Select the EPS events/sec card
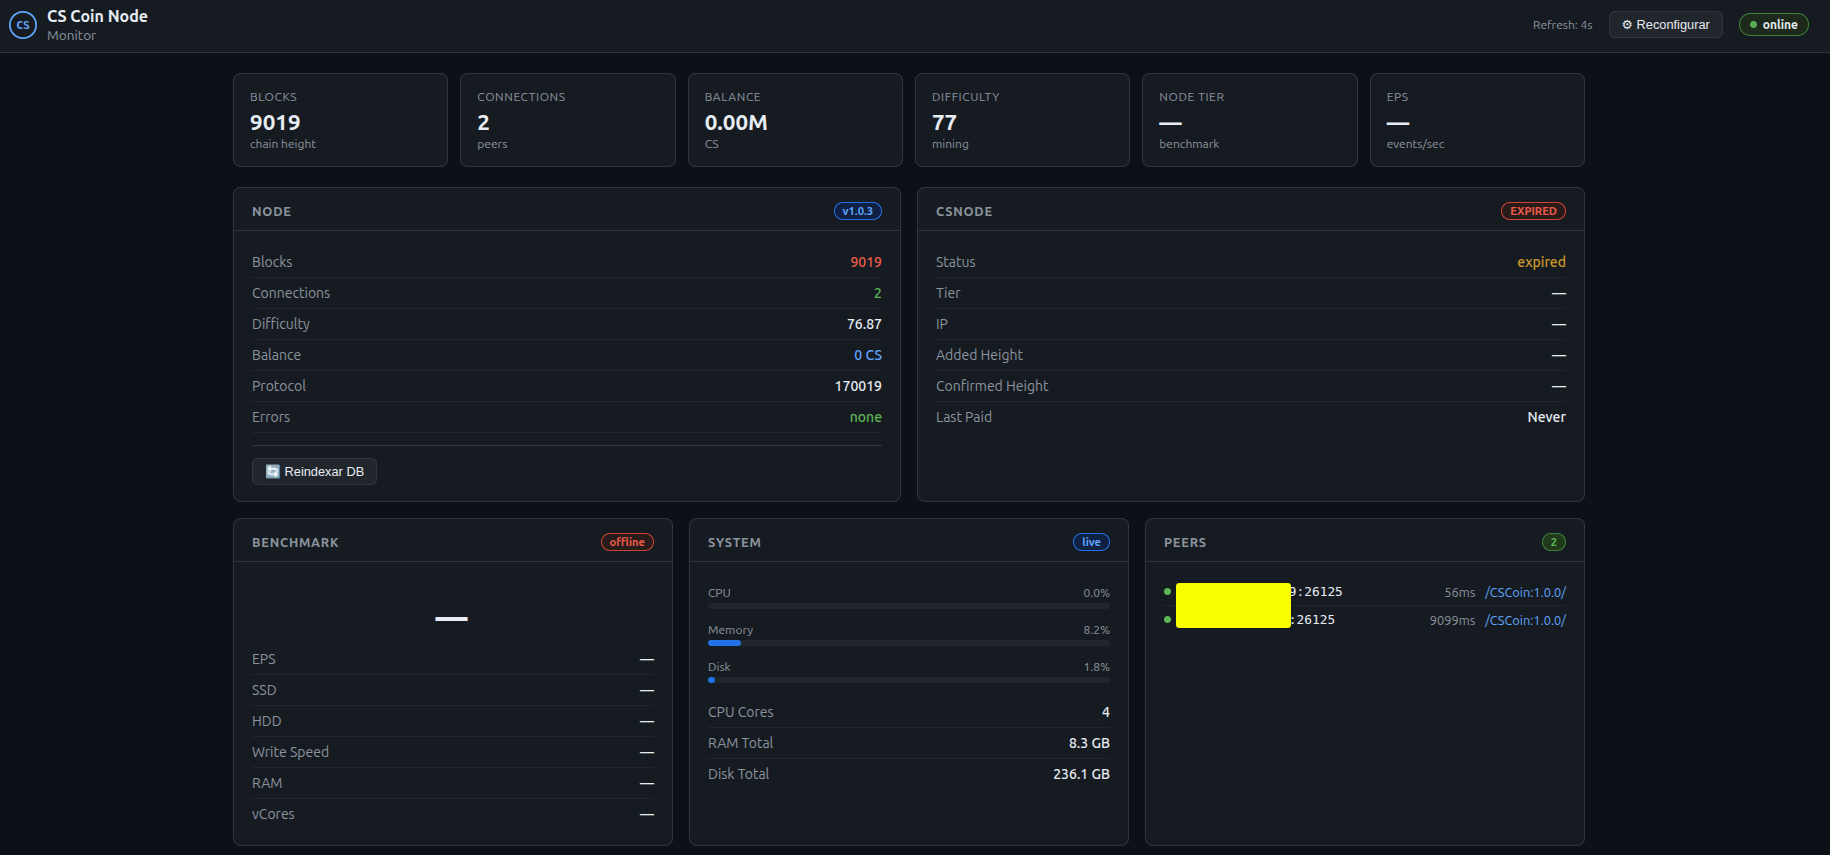The height and width of the screenshot is (855, 1830). (x=1477, y=120)
